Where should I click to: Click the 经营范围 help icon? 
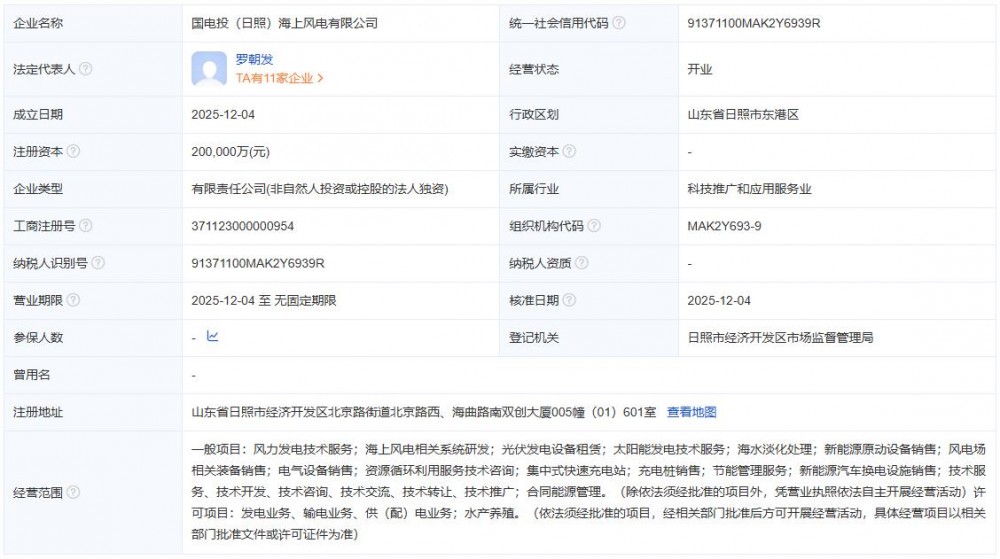(73, 492)
